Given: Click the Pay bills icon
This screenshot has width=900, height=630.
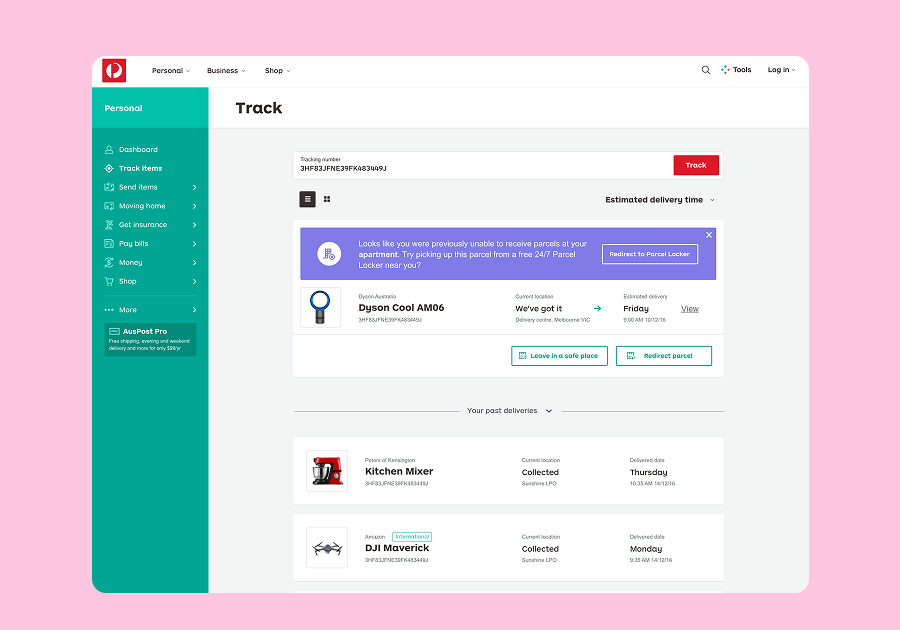Looking at the screenshot, I should 108,243.
